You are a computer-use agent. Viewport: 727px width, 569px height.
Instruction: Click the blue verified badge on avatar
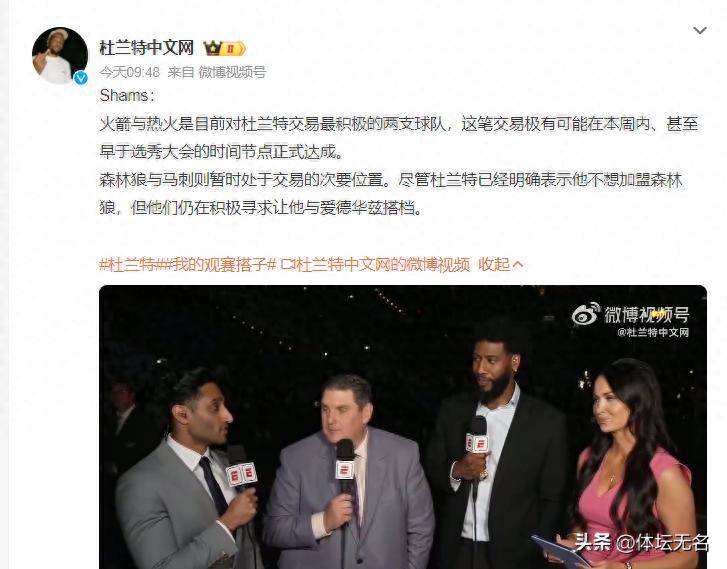[81, 78]
